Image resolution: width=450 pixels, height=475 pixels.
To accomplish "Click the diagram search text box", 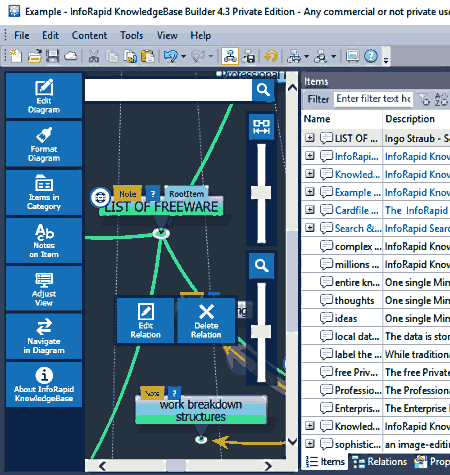I will point(168,90).
